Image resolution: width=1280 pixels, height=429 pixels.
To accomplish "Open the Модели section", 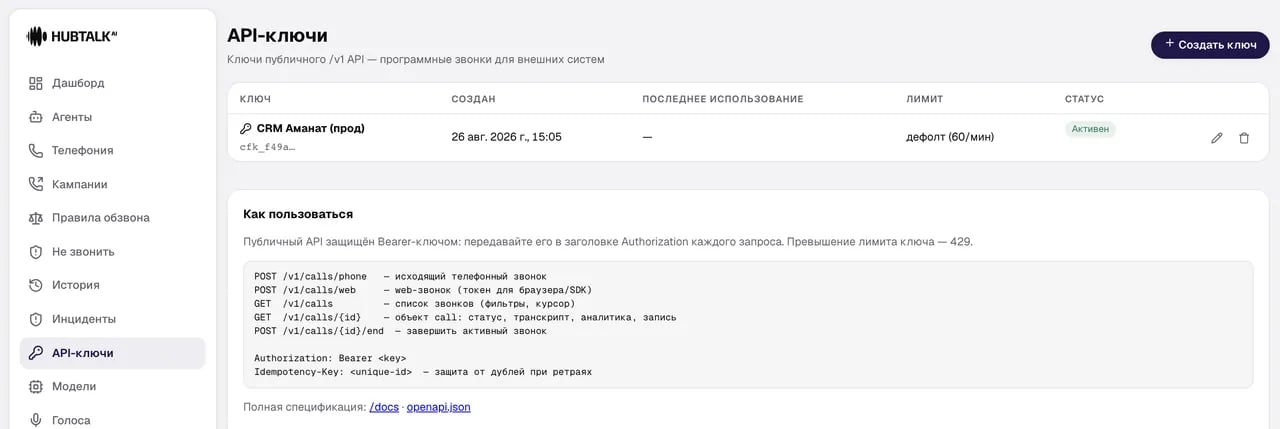I will tap(112, 386).
